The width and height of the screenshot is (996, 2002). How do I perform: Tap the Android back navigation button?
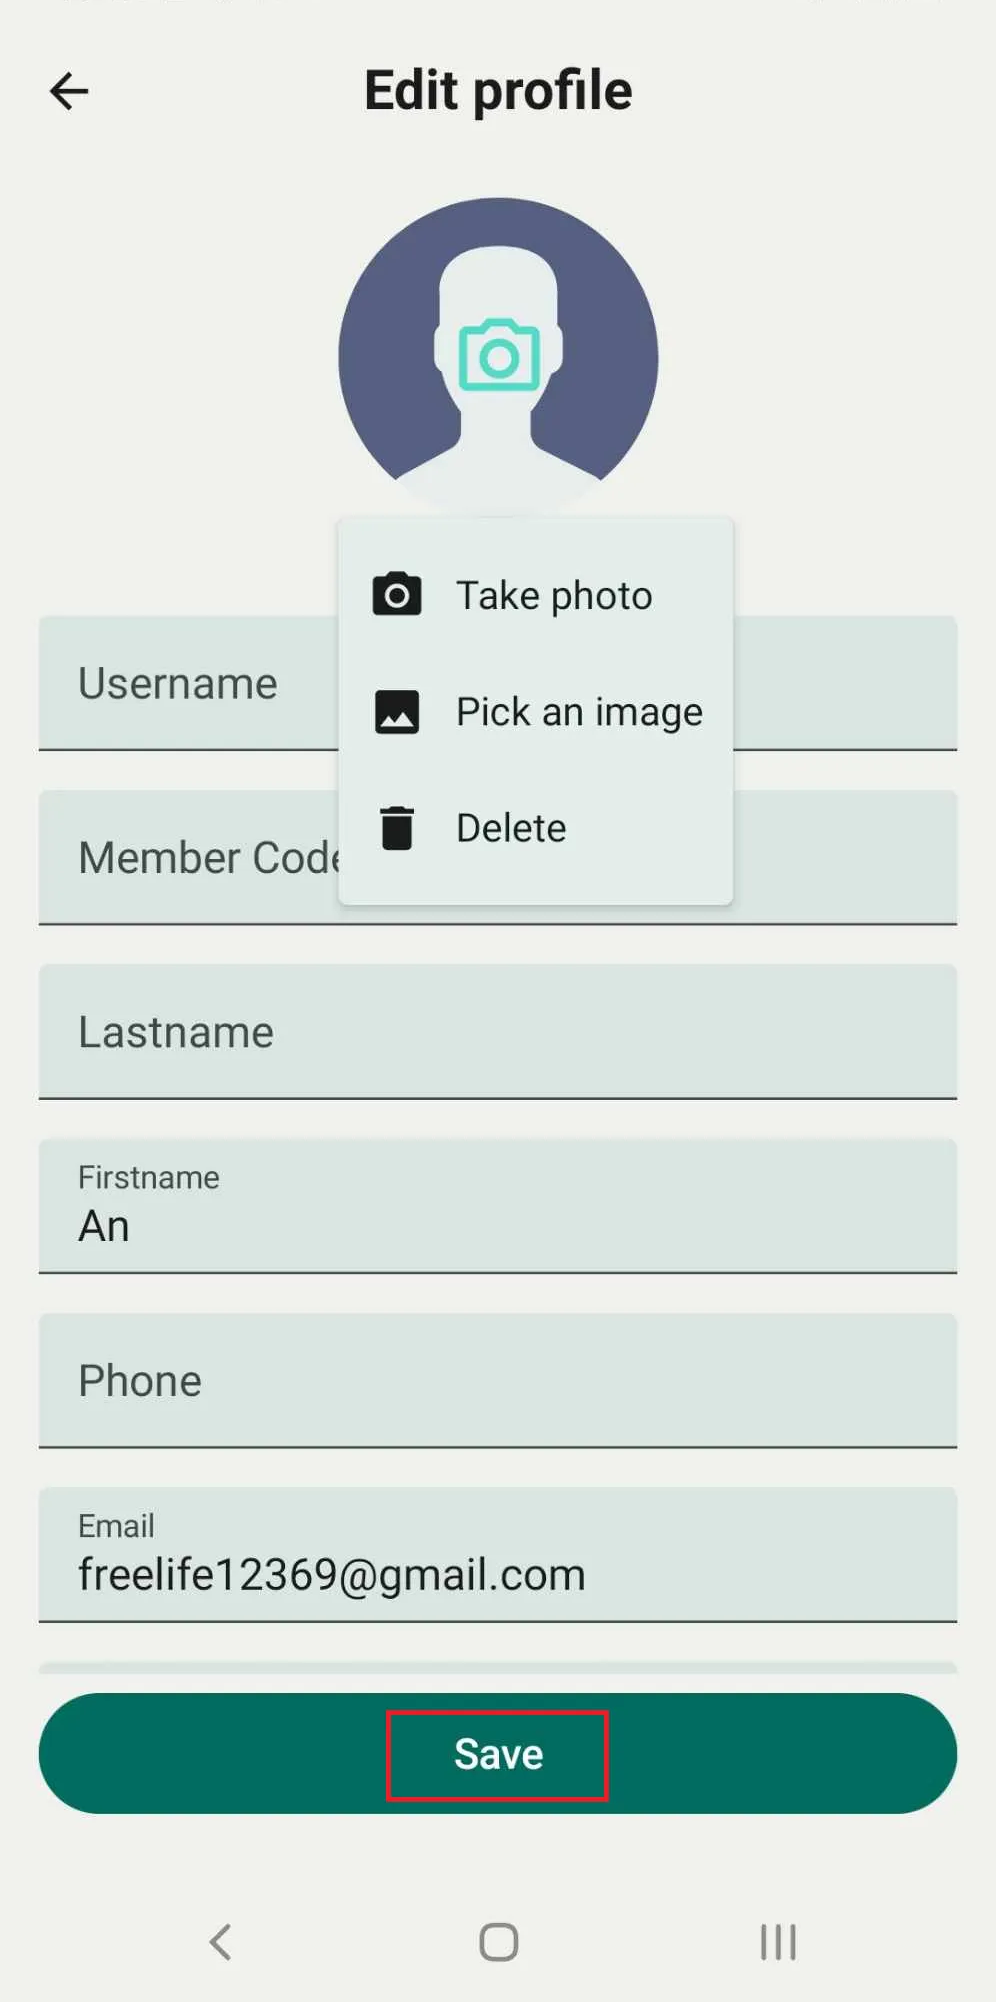221,1942
